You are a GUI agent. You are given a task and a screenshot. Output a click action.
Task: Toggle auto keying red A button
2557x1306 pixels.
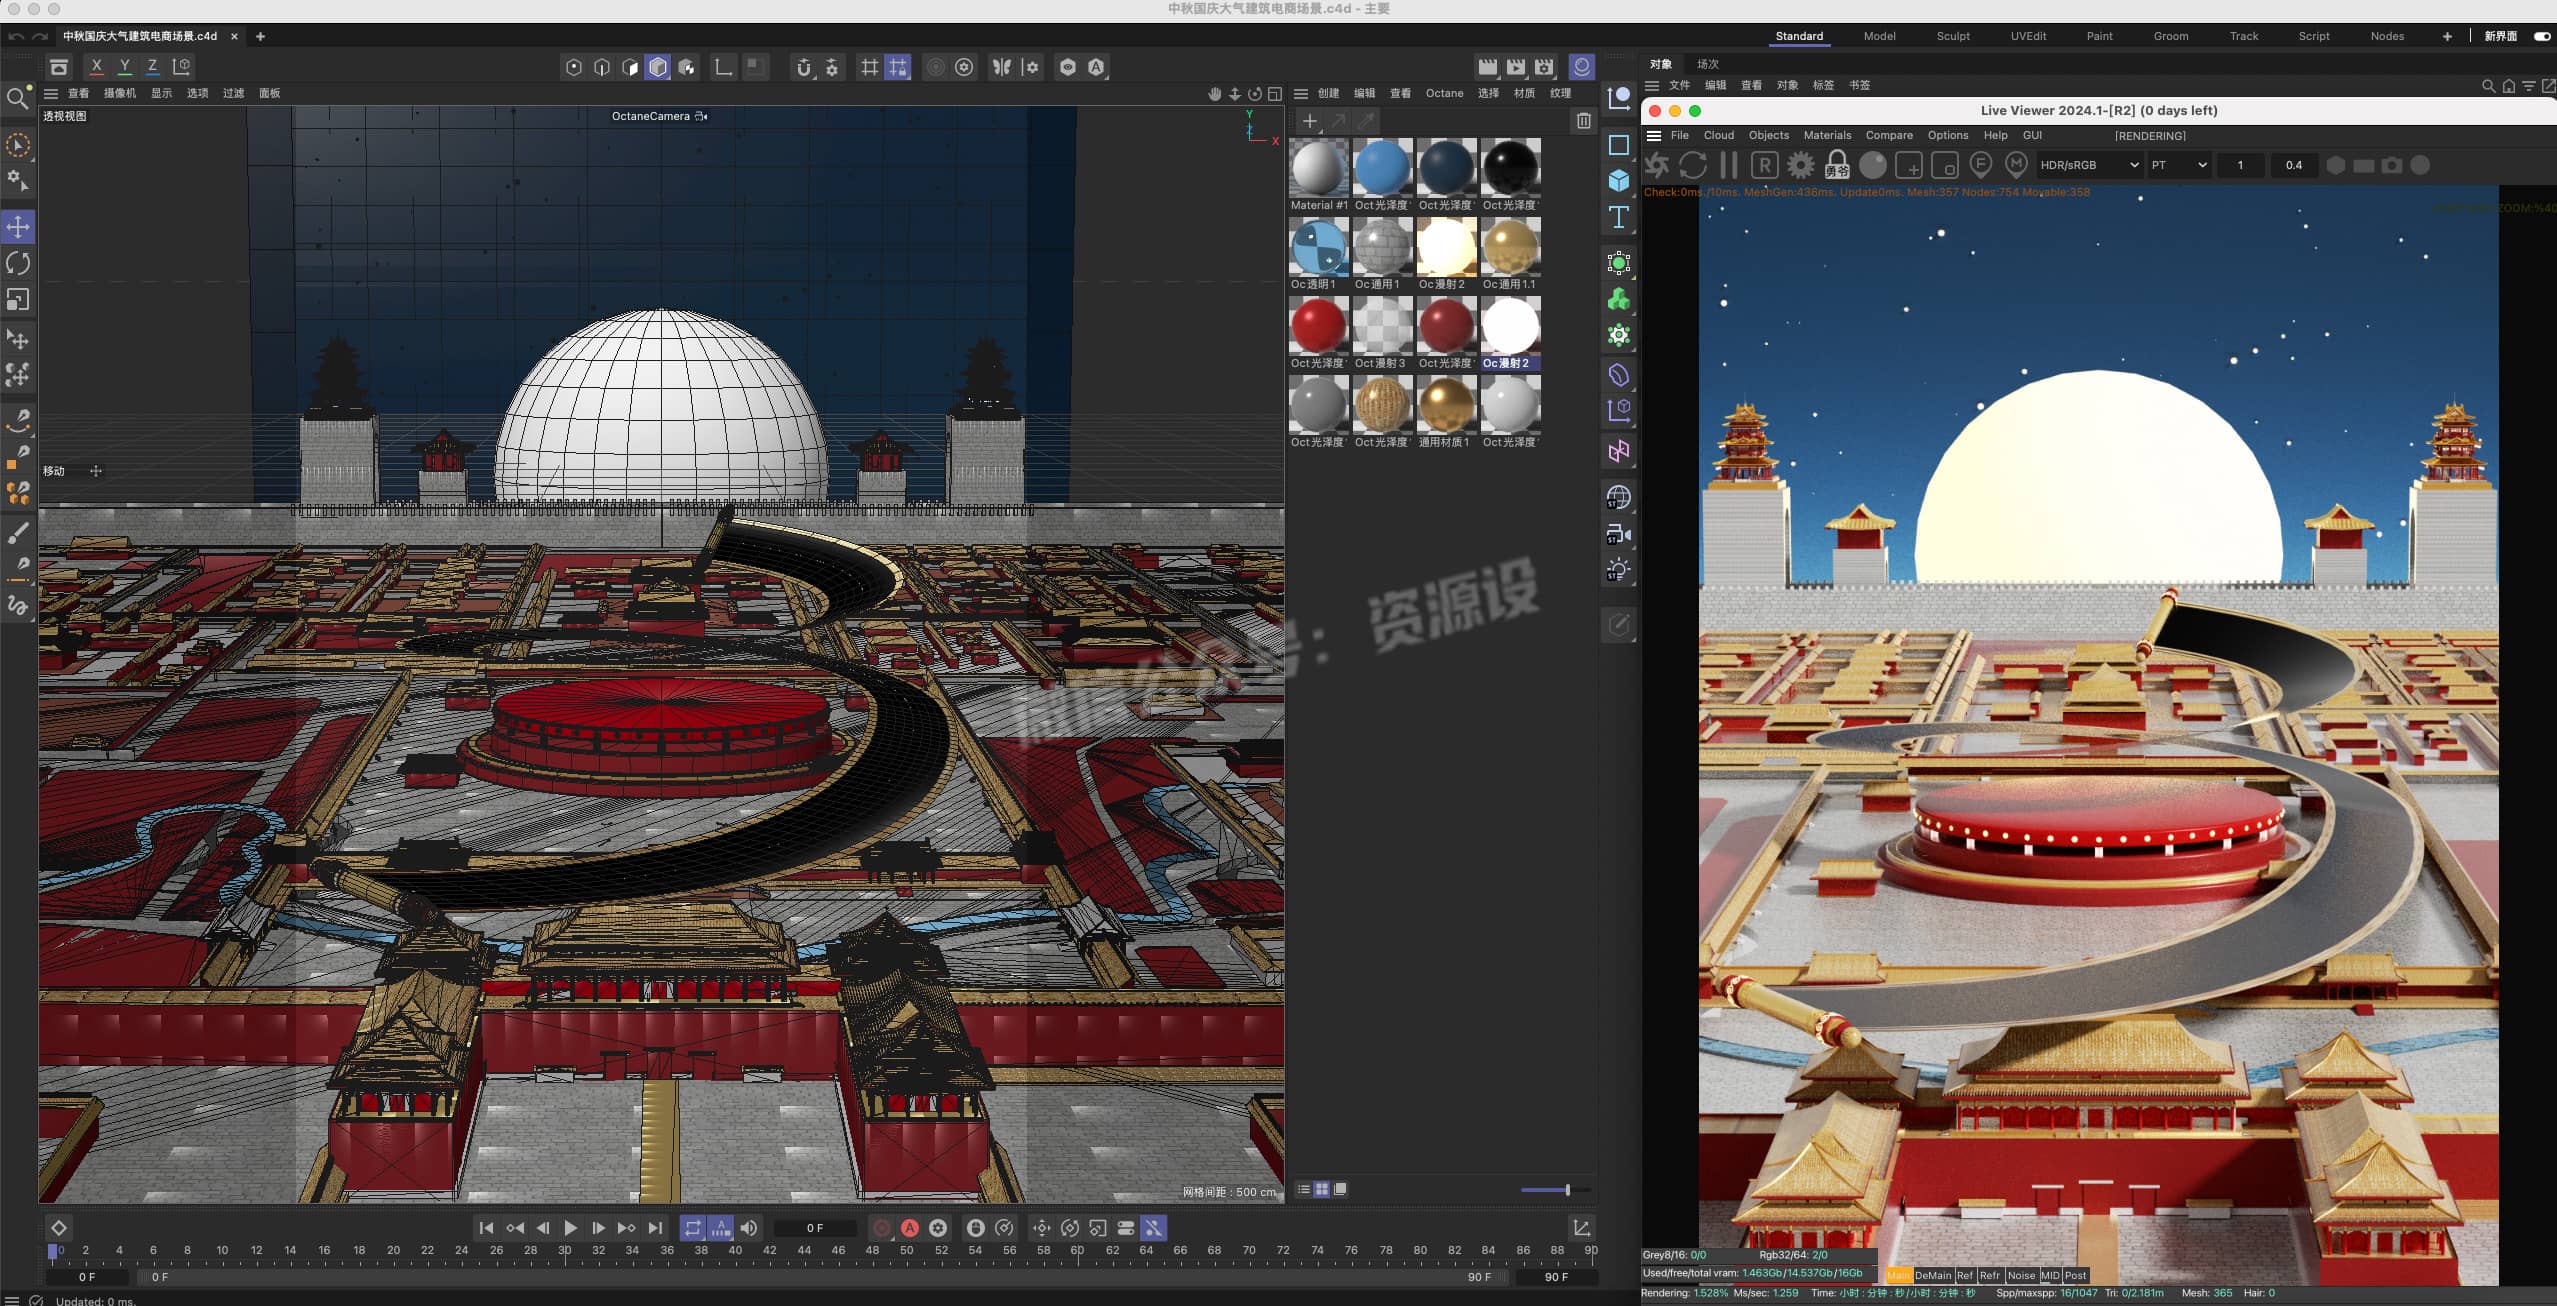910,1228
